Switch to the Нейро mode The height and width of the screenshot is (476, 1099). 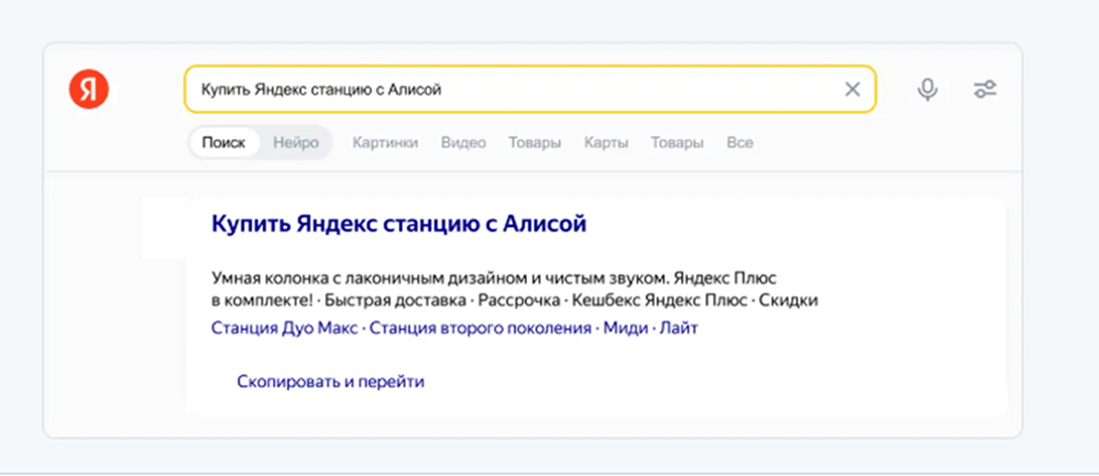click(295, 143)
